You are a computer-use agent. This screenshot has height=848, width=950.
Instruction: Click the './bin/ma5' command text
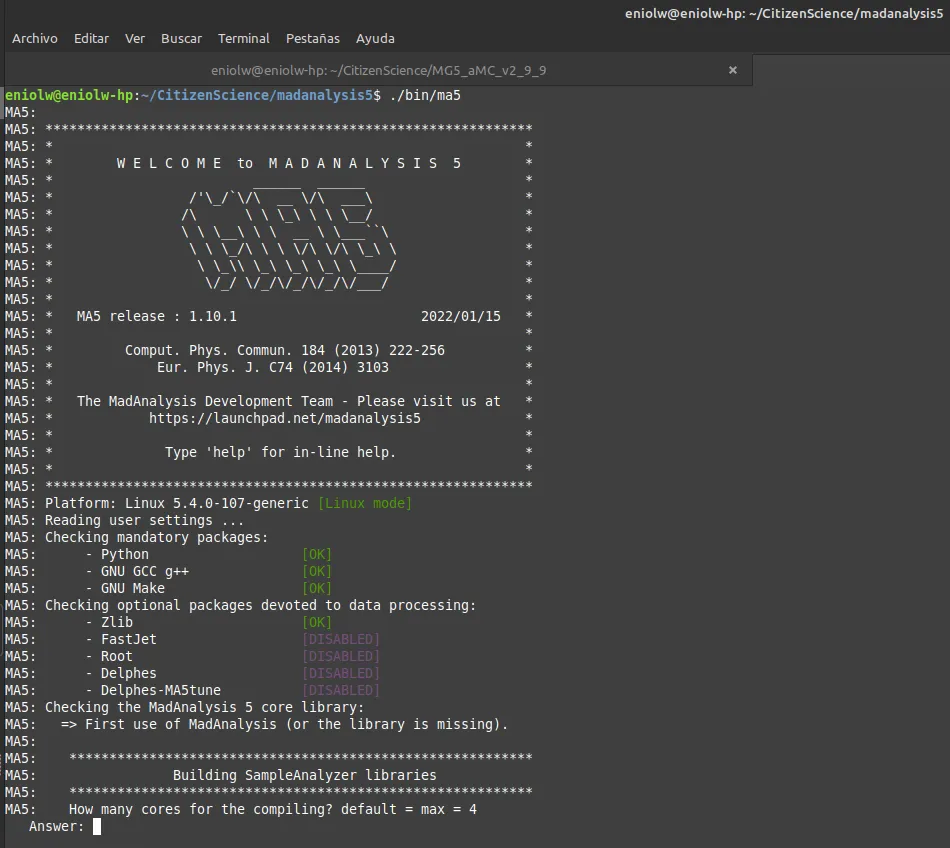[425, 96]
